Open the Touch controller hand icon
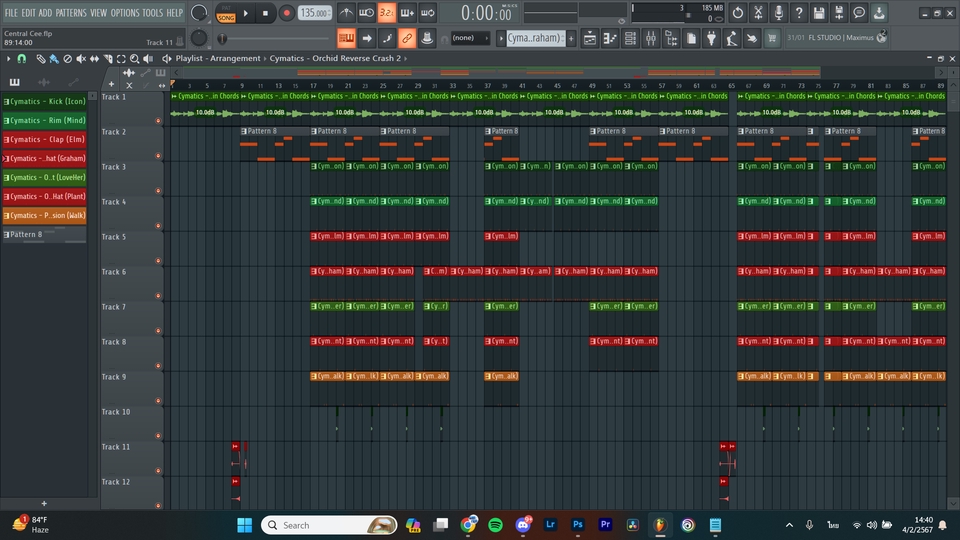 pyautogui.click(x=752, y=38)
